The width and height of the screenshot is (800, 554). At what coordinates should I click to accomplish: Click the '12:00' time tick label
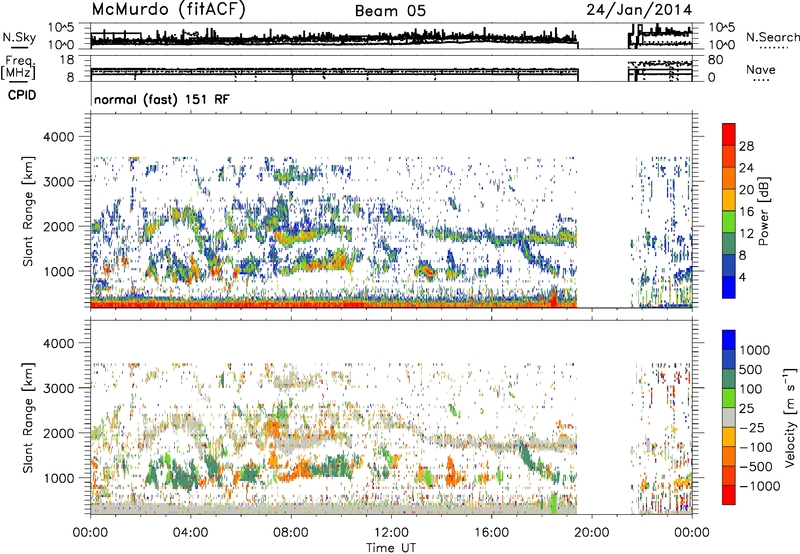point(391,533)
